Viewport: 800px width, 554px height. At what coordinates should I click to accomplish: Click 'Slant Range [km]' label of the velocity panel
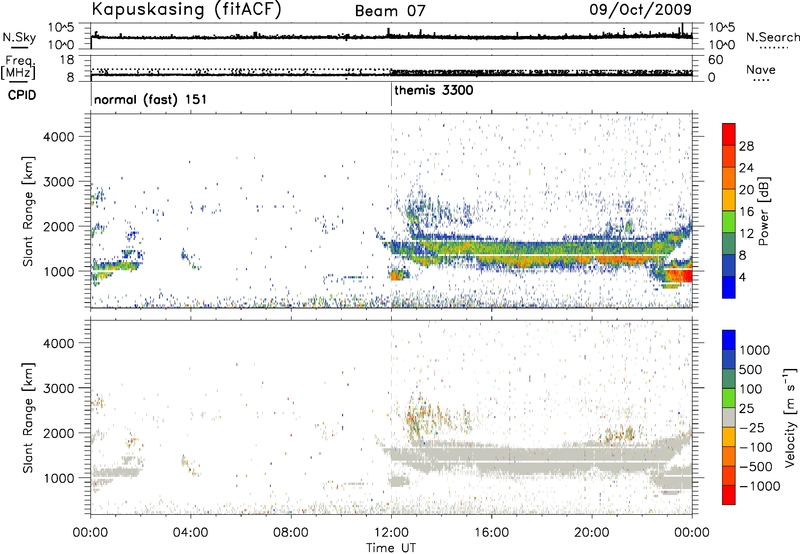tap(28, 417)
